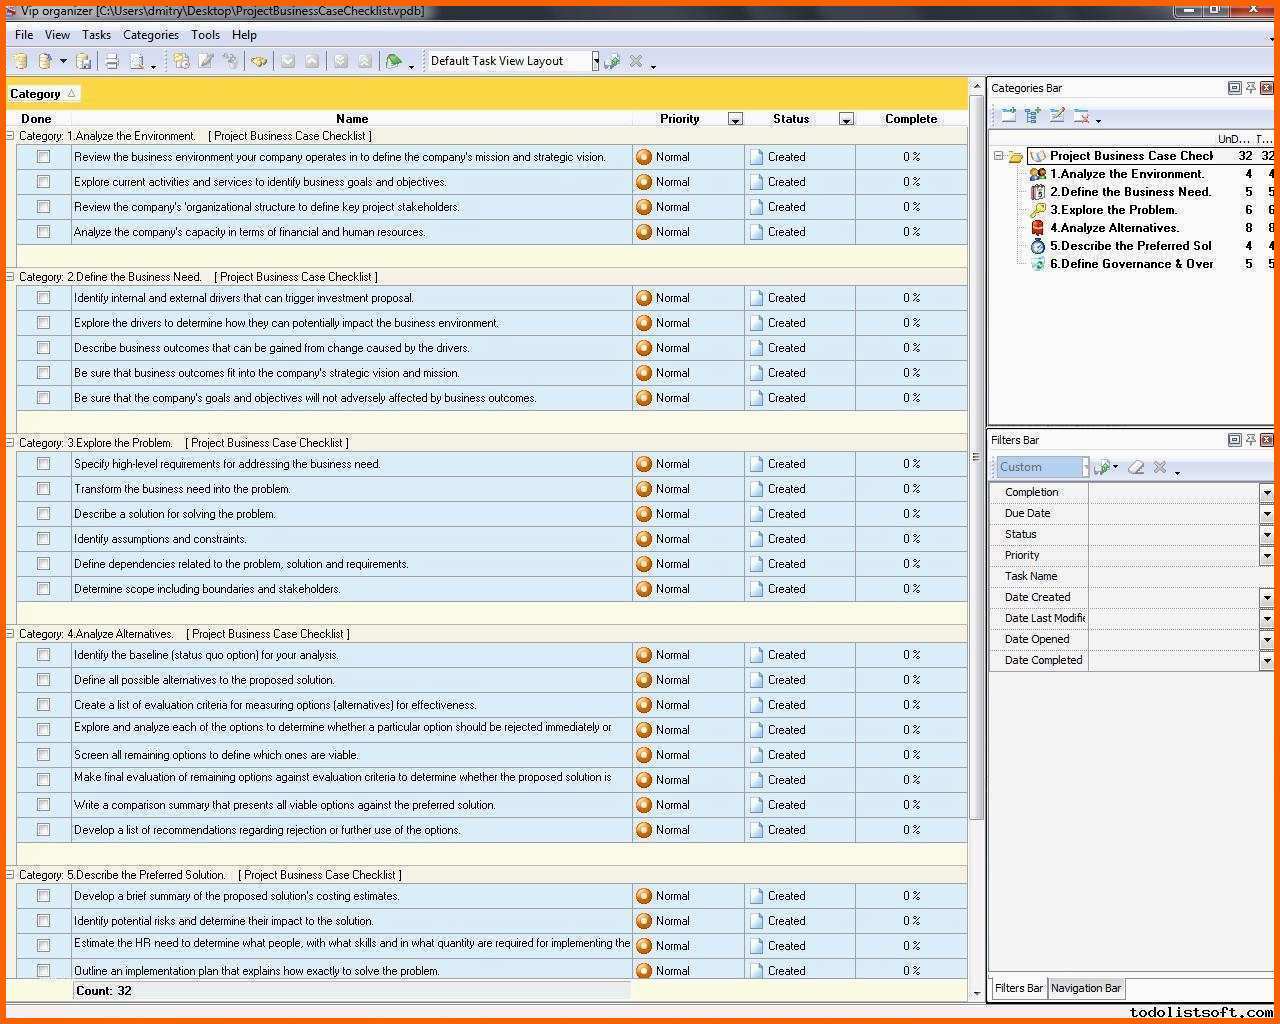
Task: Click the edit task pencil icon
Action: pyautogui.click(x=206, y=62)
